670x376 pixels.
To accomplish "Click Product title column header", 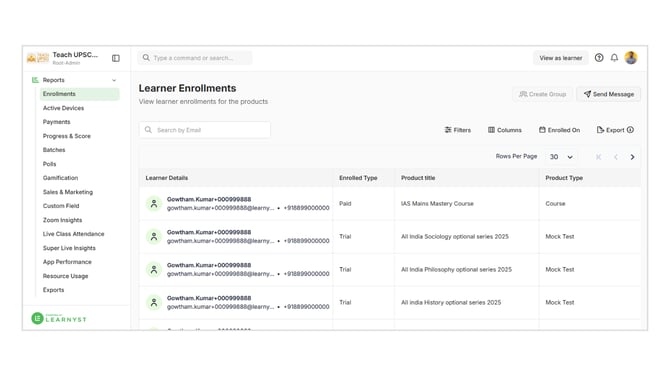I will [x=418, y=178].
